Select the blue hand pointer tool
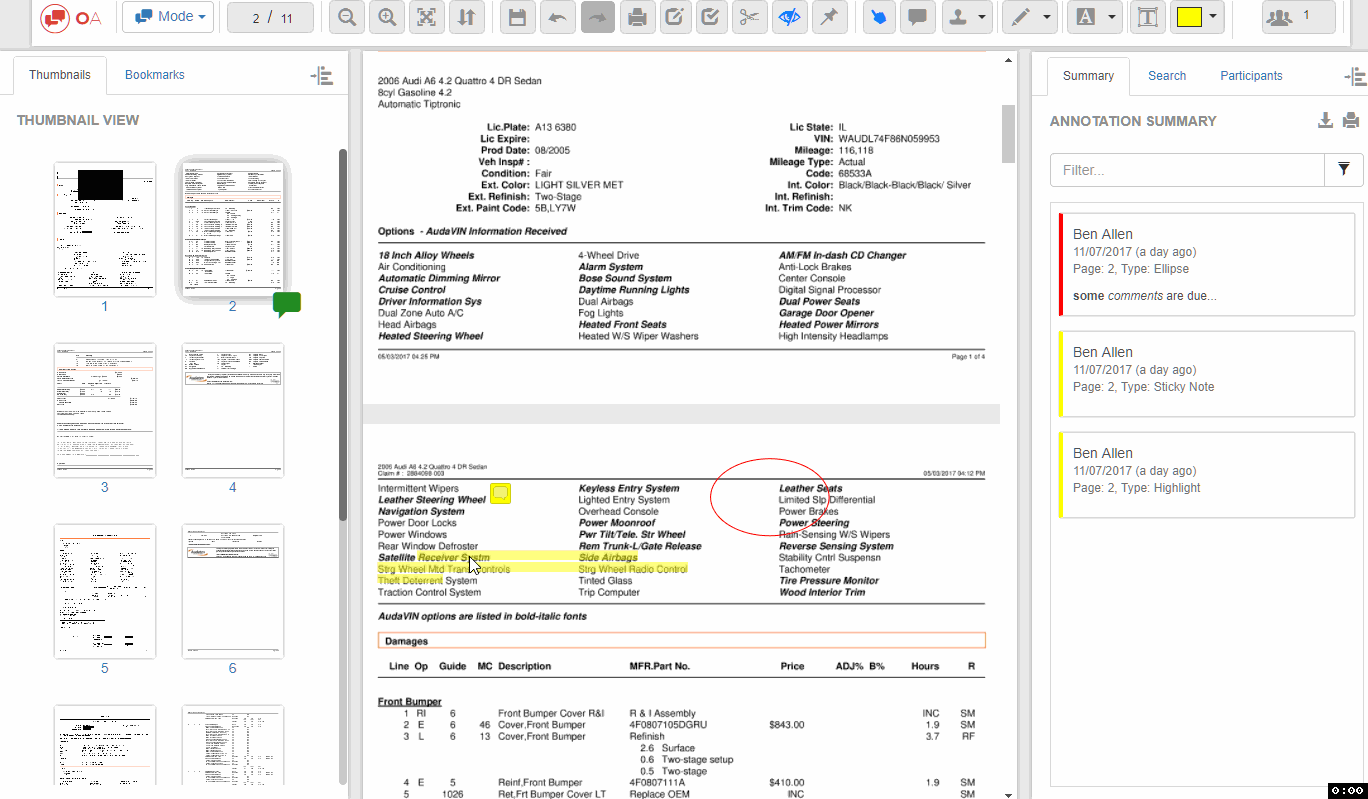 coord(879,17)
